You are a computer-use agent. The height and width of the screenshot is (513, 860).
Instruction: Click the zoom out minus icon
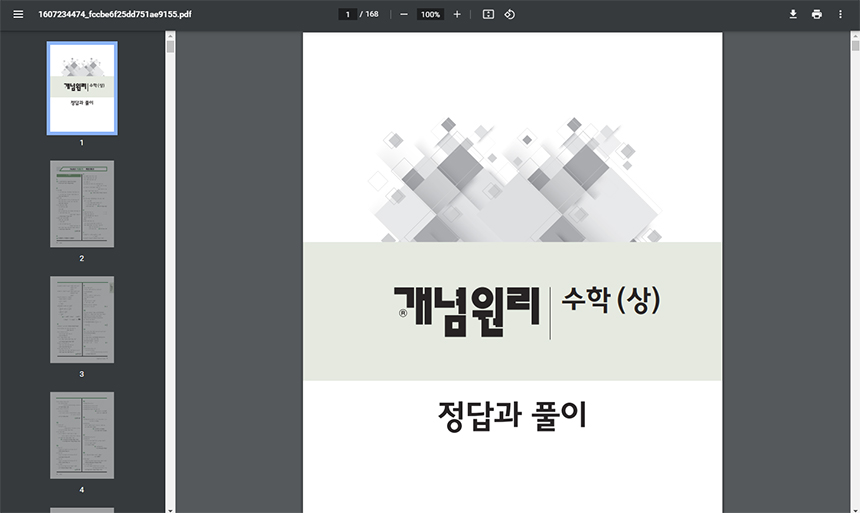[x=404, y=14]
